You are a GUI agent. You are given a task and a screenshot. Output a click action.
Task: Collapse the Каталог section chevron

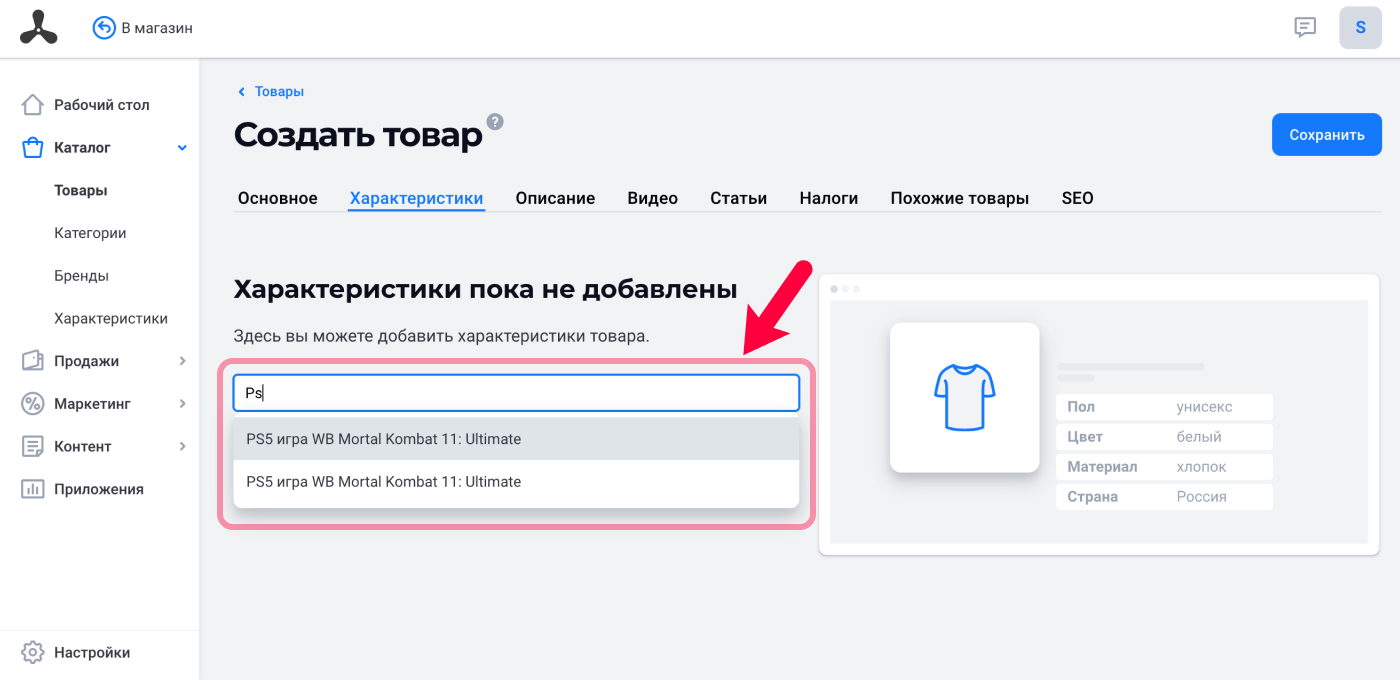(182, 148)
